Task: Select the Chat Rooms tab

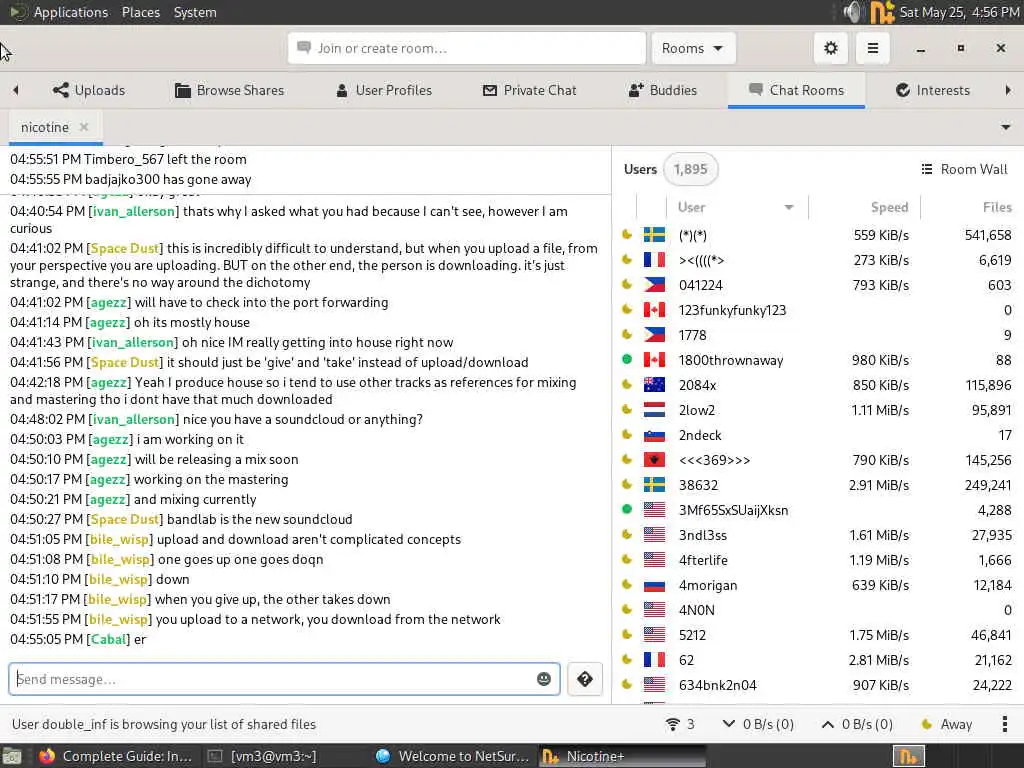Action: (796, 90)
